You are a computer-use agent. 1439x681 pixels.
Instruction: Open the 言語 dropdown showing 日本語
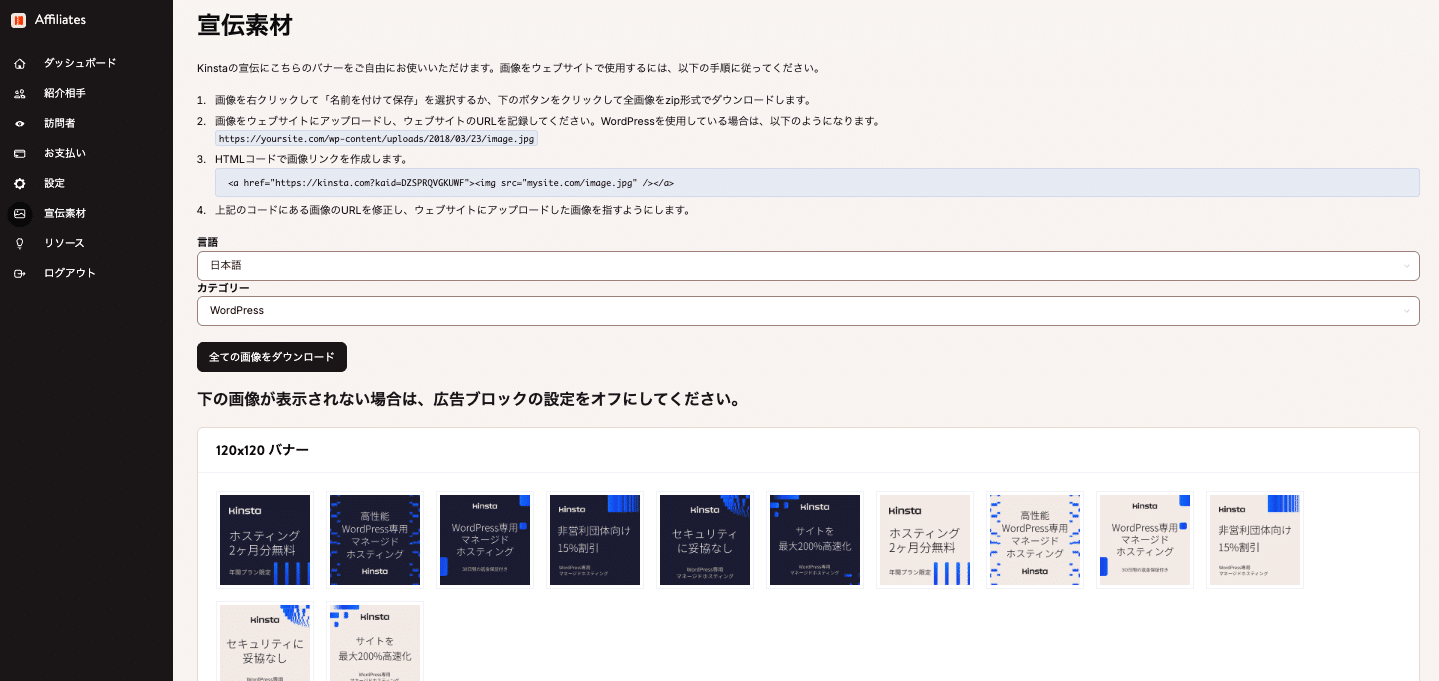808,266
